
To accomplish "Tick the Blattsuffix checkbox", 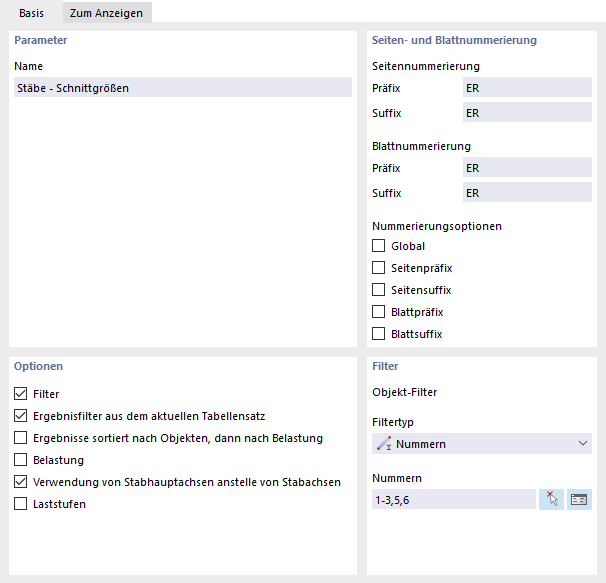I will (379, 334).
